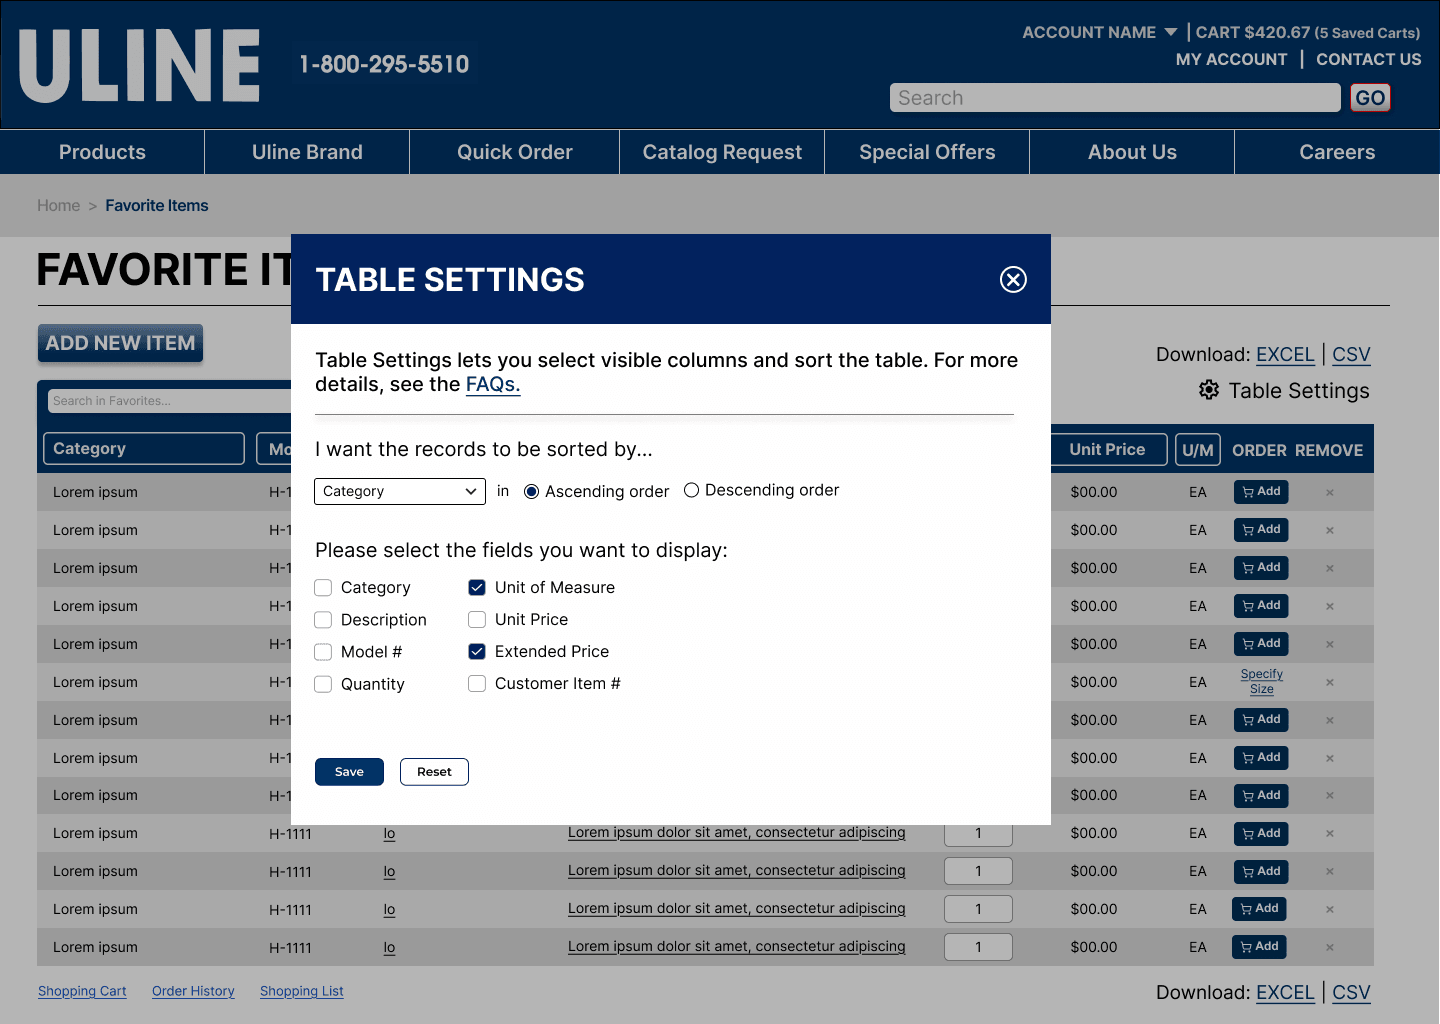1440x1024 pixels.
Task: Open the Products menu
Action: click(102, 152)
